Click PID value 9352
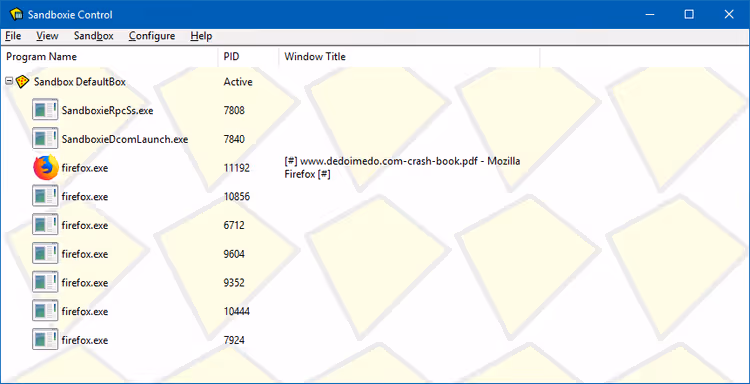The height and width of the screenshot is (384, 750). 234,283
